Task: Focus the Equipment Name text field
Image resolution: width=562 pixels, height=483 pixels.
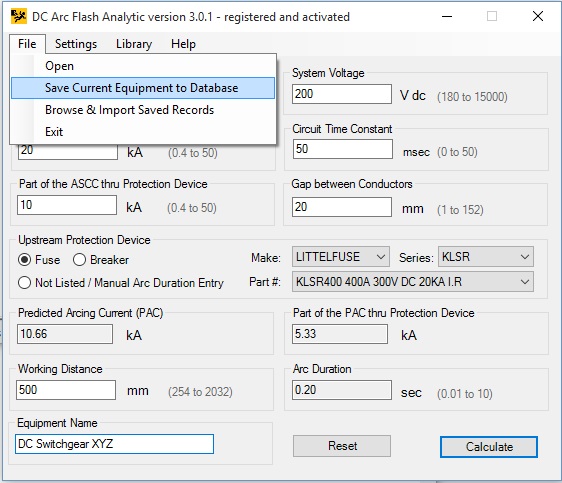Action: [x=114, y=444]
